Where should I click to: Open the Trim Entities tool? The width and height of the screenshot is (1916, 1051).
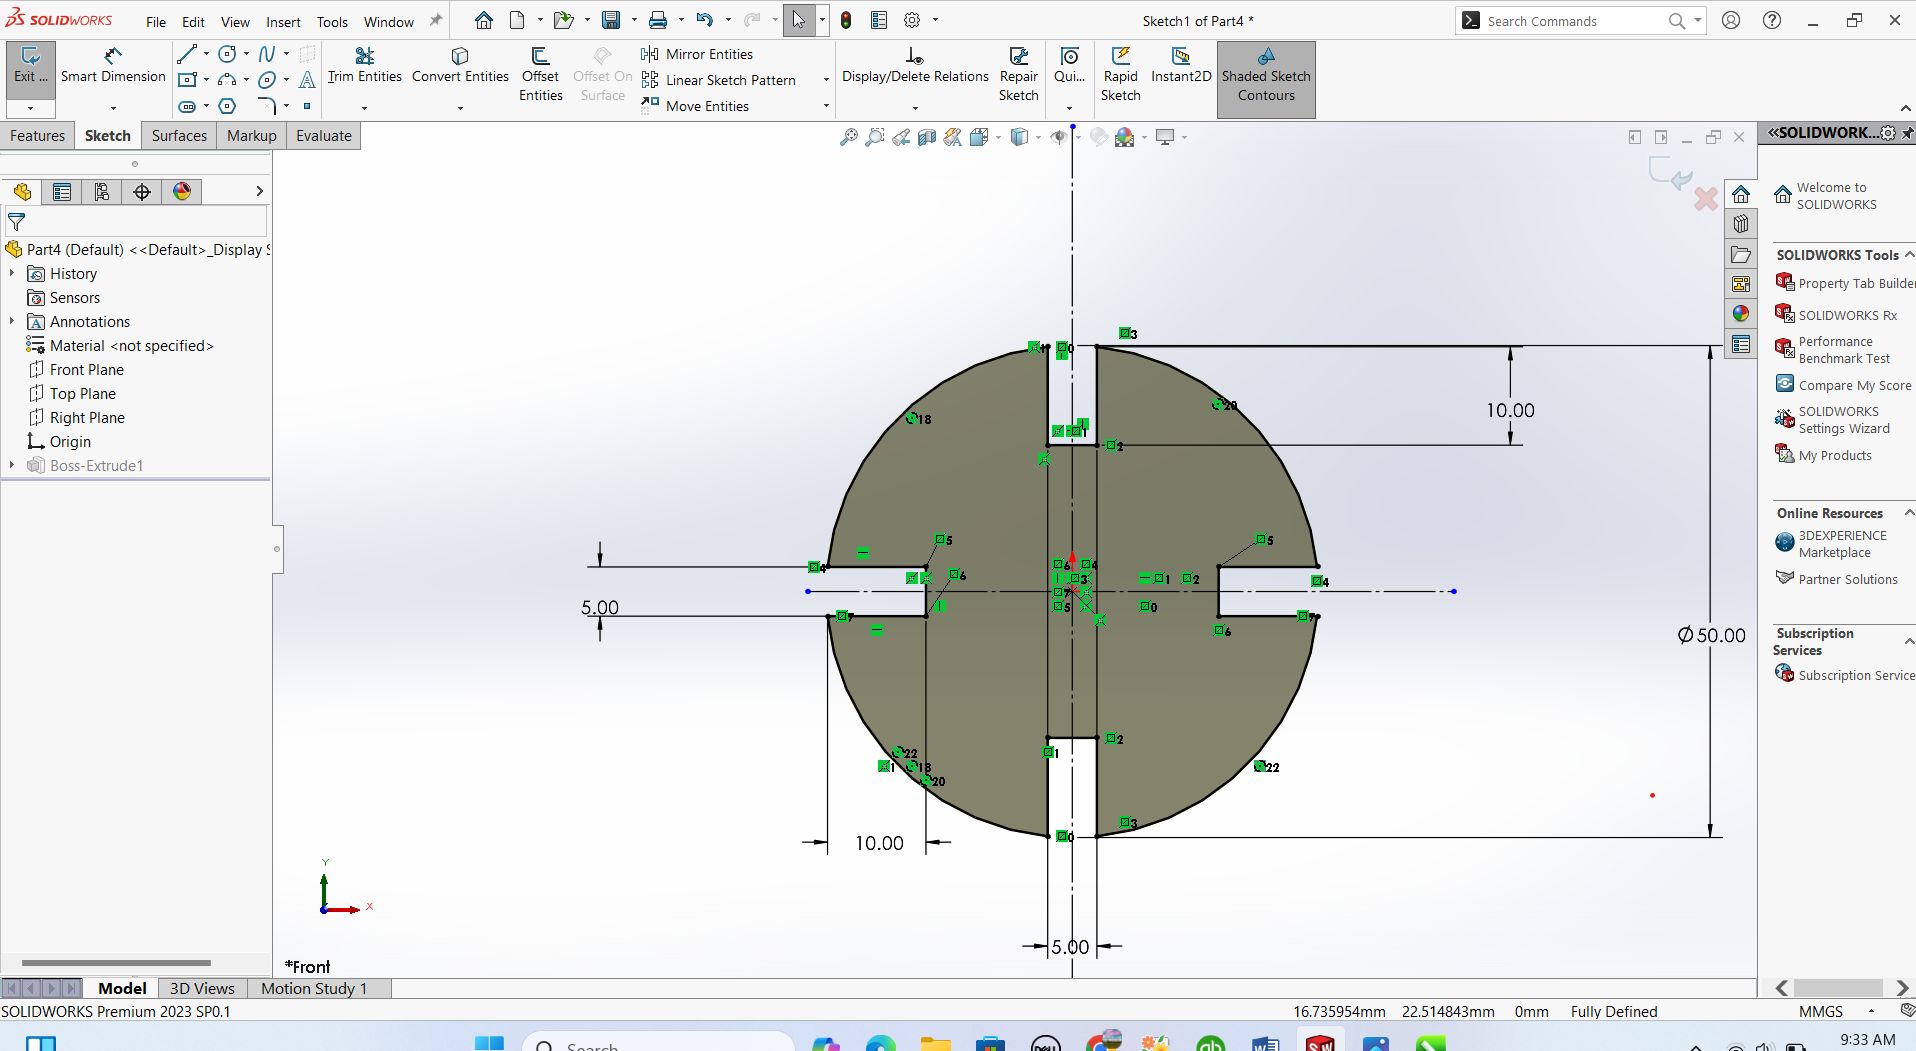pos(365,65)
